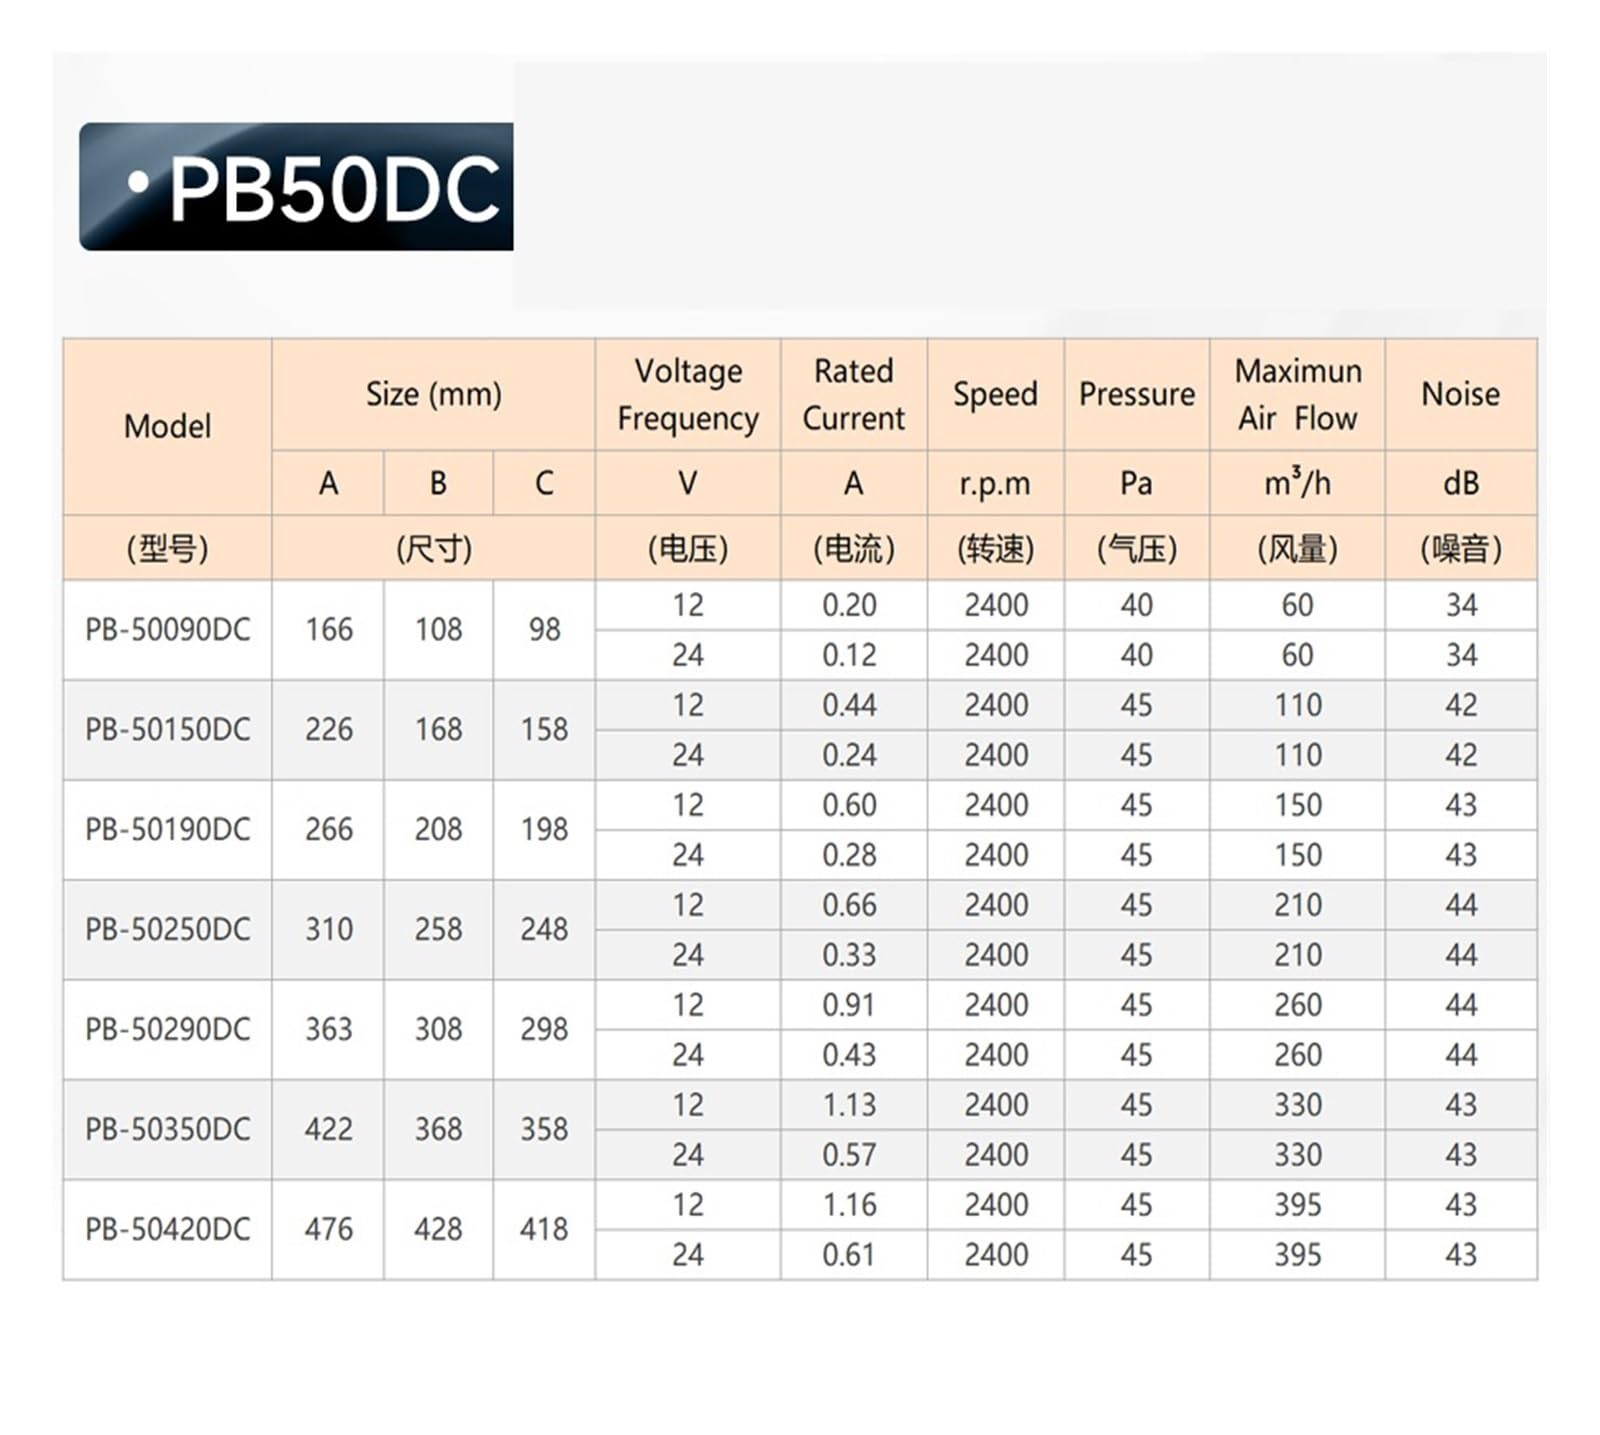Click the (风量) label cell

coord(1298,548)
